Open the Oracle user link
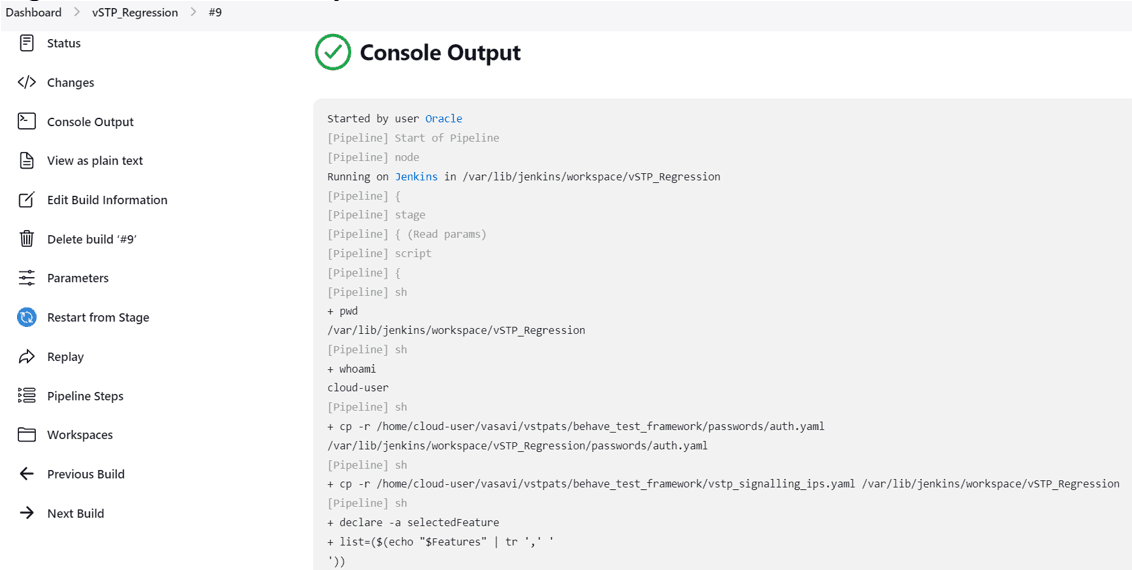Viewport: 1132px width, 570px height. pos(443,118)
